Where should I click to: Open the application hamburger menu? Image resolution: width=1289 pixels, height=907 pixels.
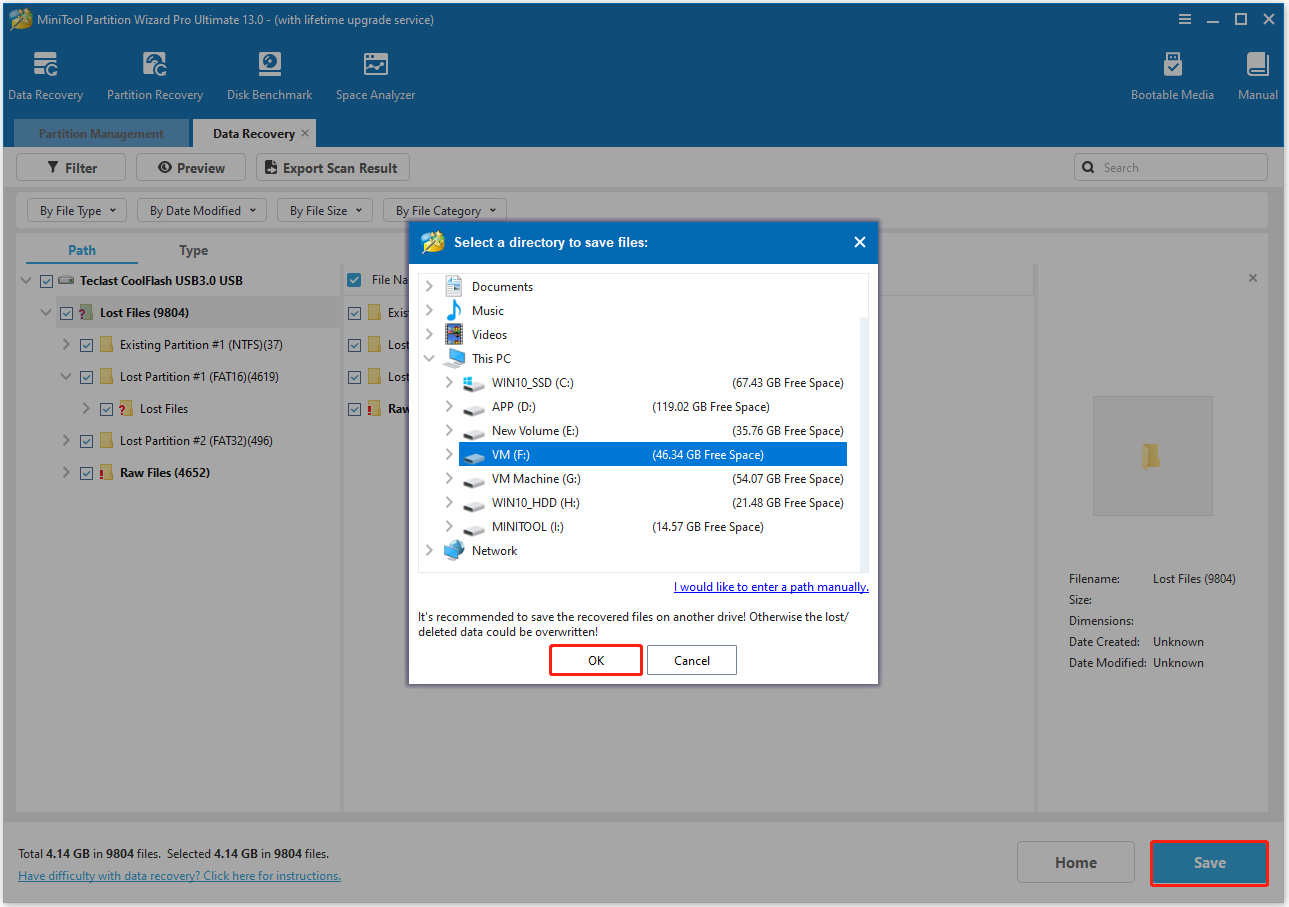[1185, 19]
